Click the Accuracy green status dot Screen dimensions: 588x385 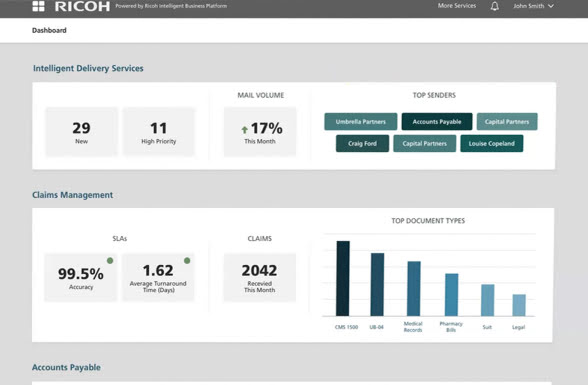[x=110, y=261]
